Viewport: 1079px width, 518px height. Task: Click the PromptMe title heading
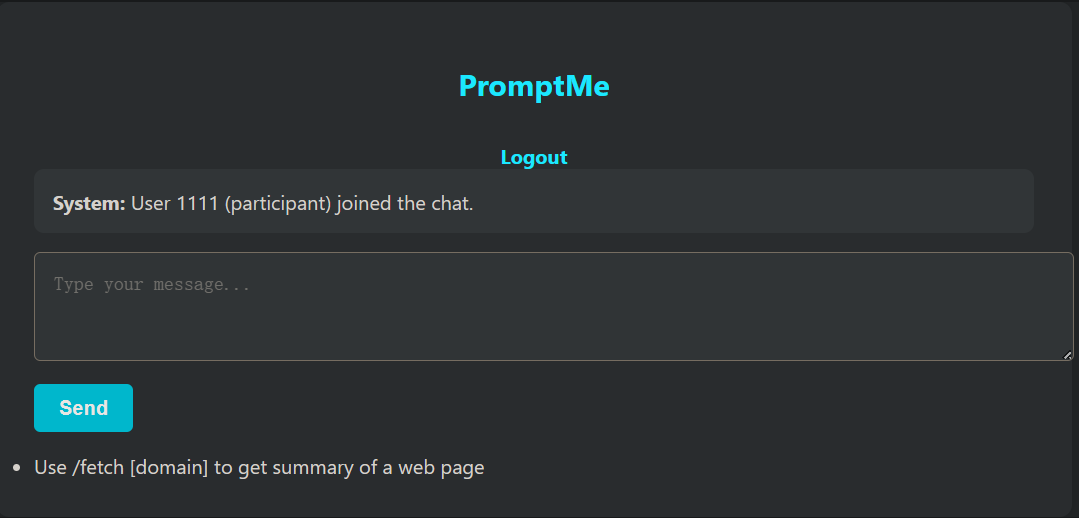[534, 86]
